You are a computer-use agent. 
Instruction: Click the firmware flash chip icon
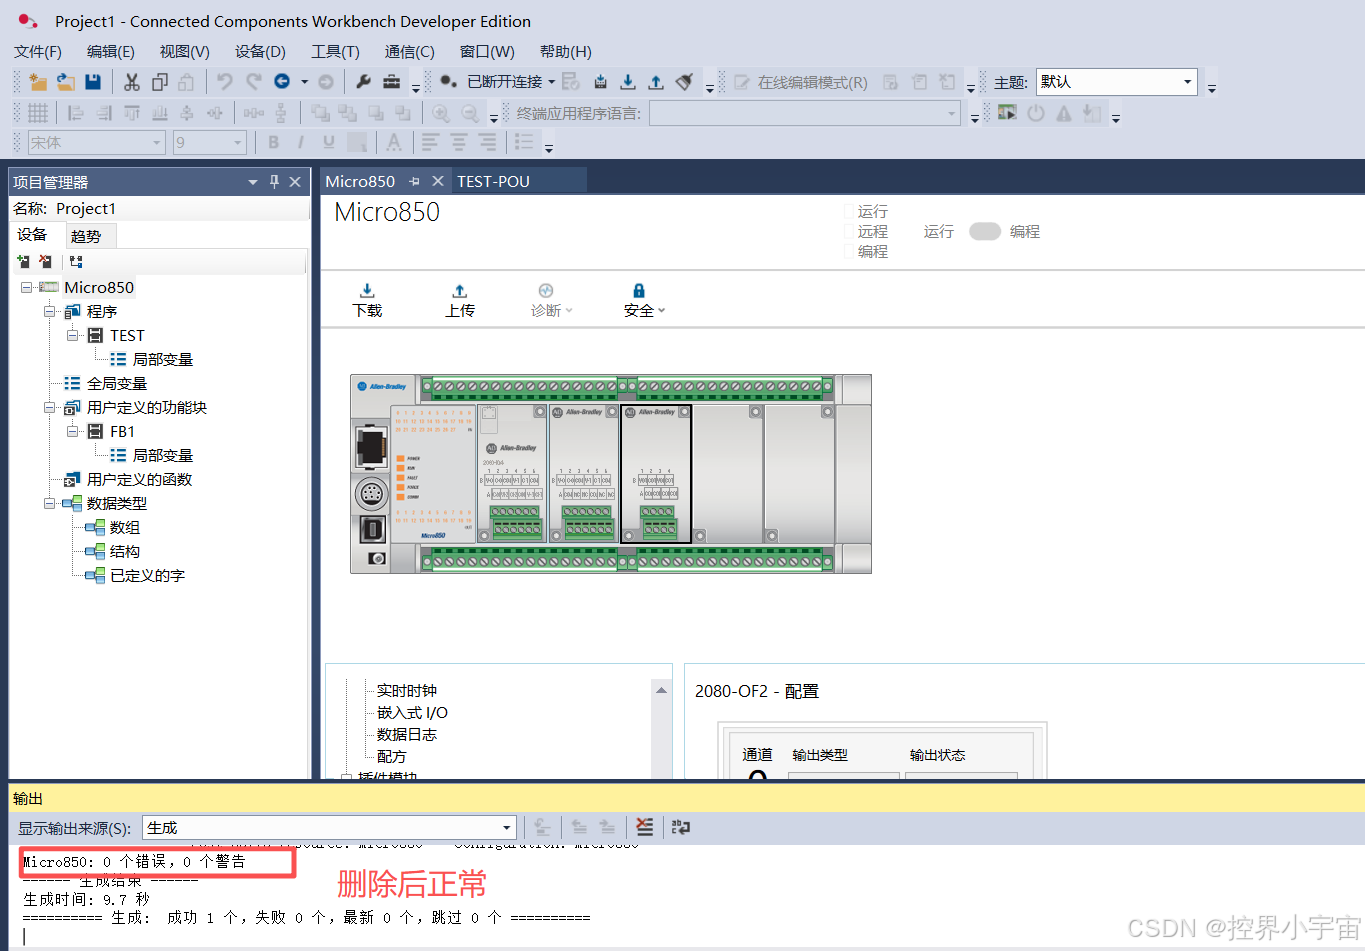600,82
